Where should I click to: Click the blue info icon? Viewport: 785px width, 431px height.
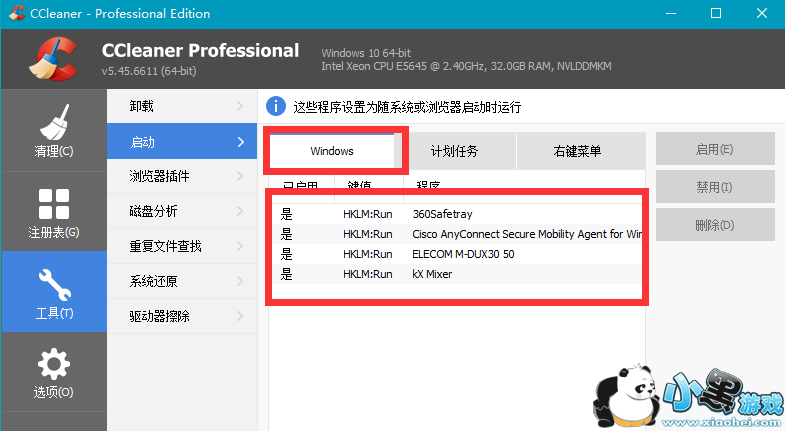276,107
